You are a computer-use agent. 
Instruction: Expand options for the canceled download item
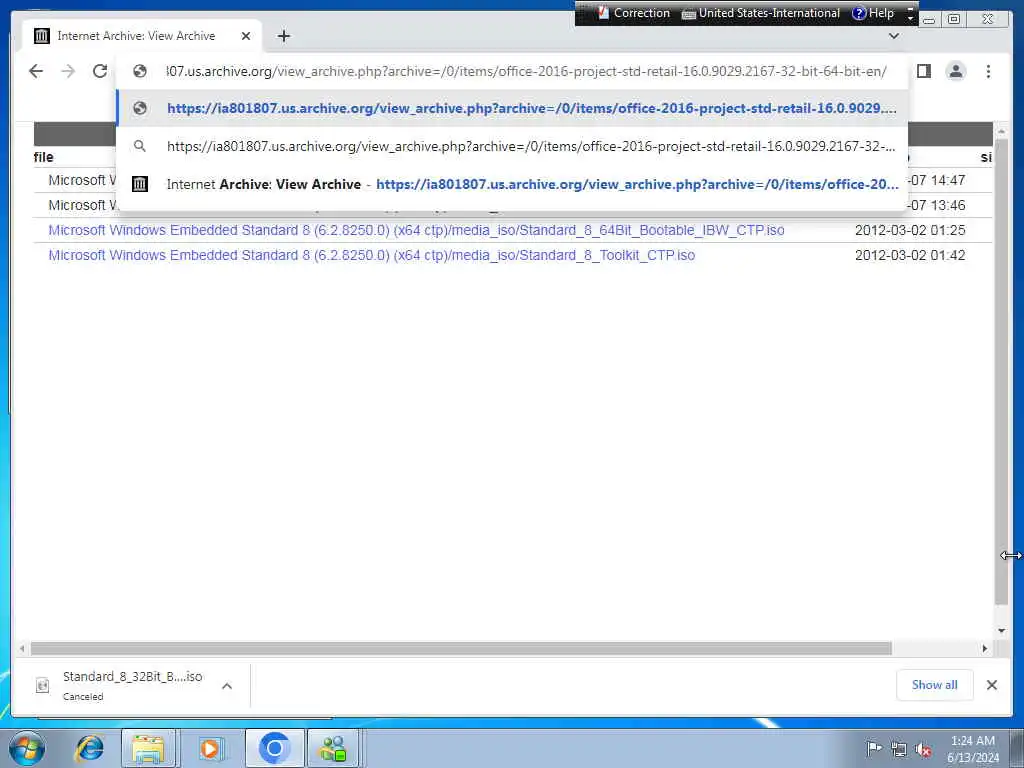pos(227,686)
